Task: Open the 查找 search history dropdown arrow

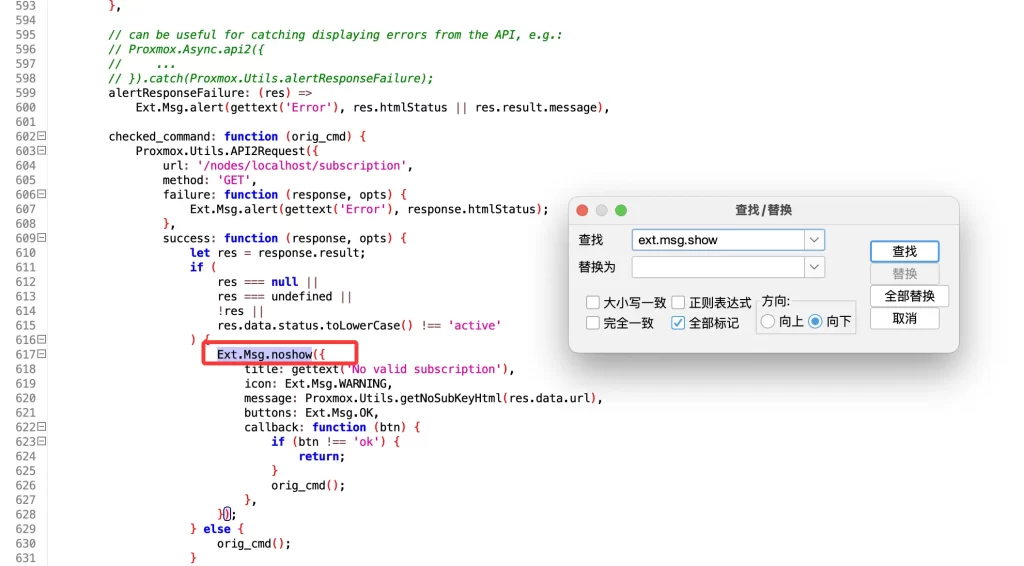Action: pos(815,240)
